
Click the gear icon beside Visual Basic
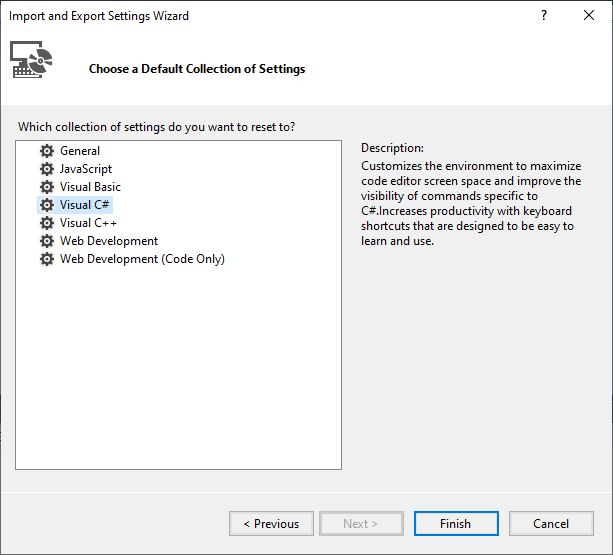tap(47, 187)
